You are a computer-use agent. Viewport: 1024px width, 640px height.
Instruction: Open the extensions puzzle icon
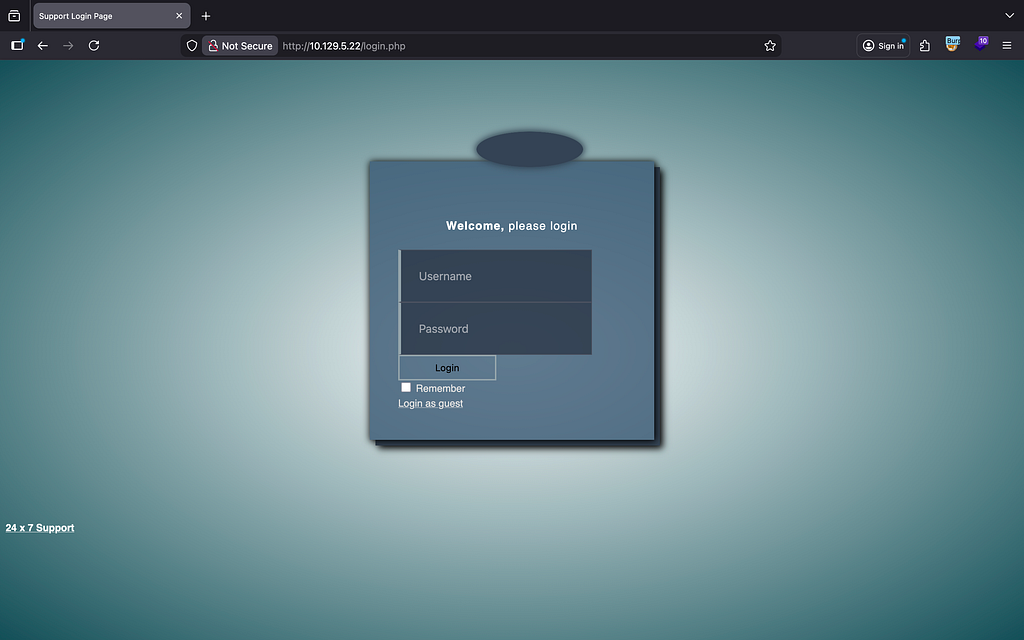coord(925,46)
